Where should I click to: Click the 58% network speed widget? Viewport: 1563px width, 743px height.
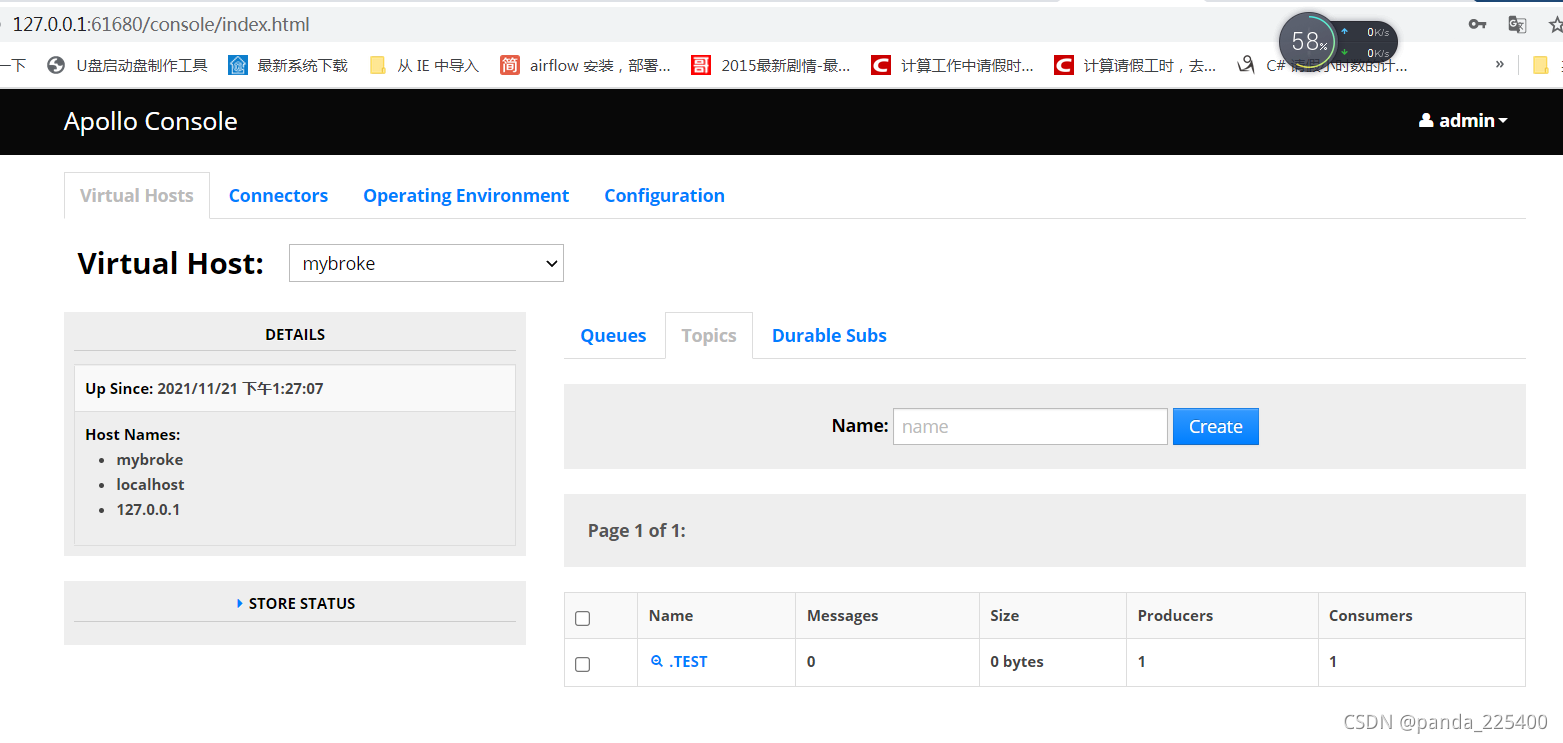[1338, 42]
